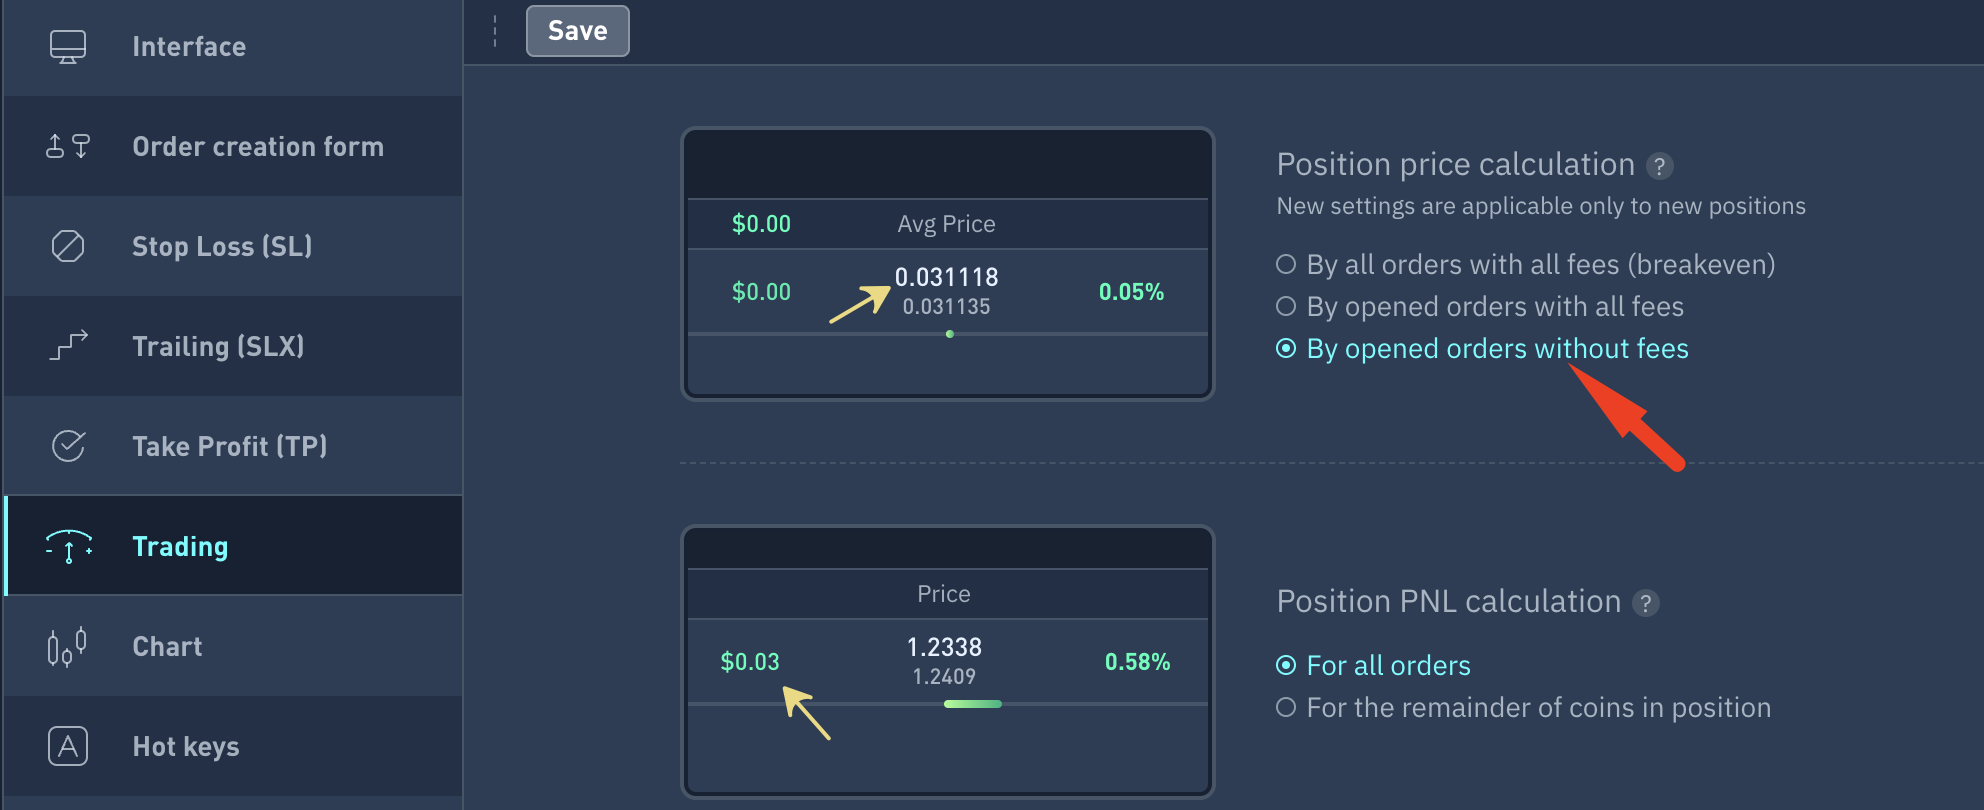Click the Take Profit checkmark icon
1984x810 pixels.
(68, 446)
